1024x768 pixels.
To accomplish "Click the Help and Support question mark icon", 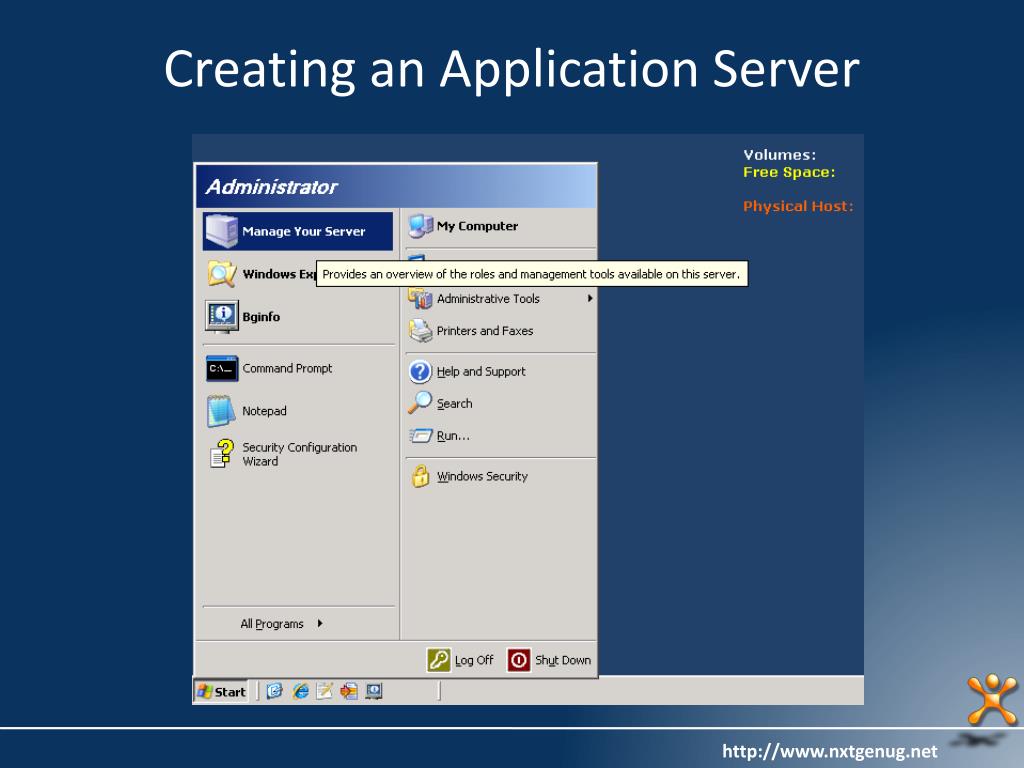I will tap(421, 371).
